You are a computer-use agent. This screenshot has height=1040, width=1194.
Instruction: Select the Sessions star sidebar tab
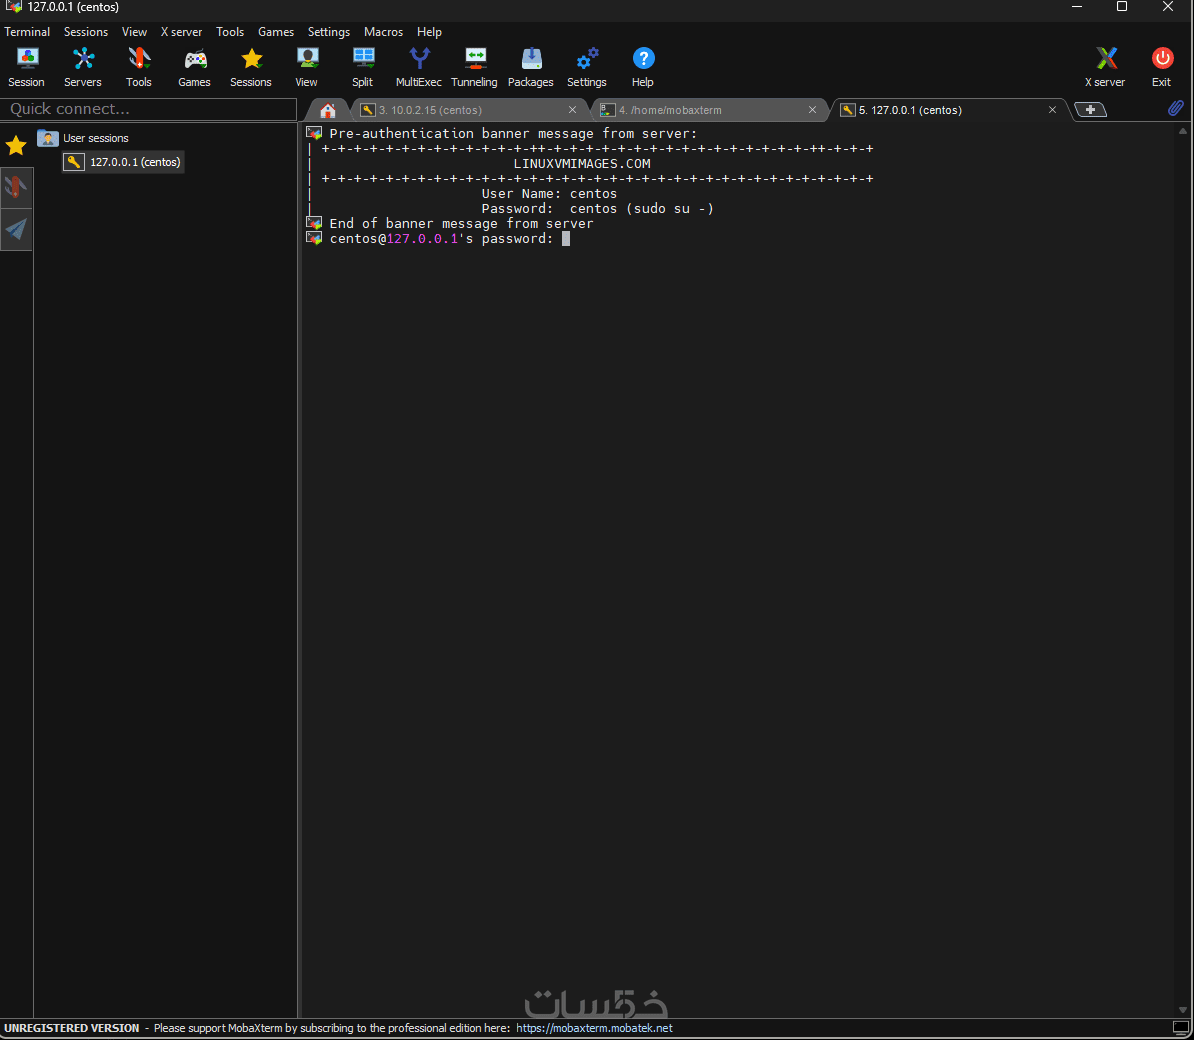click(x=16, y=146)
